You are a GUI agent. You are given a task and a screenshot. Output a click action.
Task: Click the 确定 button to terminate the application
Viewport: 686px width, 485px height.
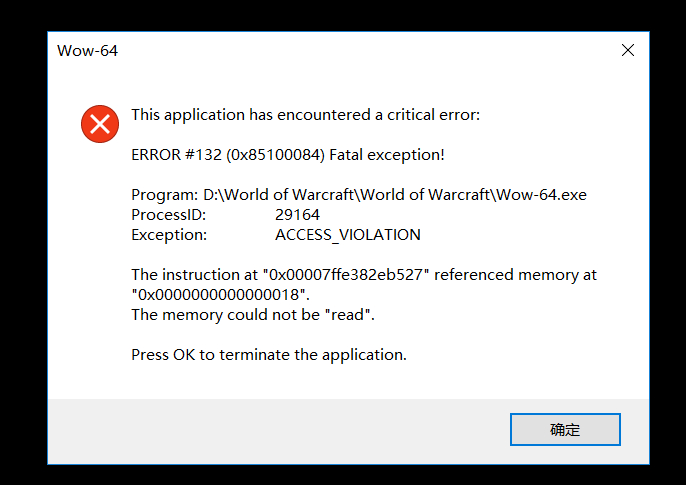(x=565, y=429)
